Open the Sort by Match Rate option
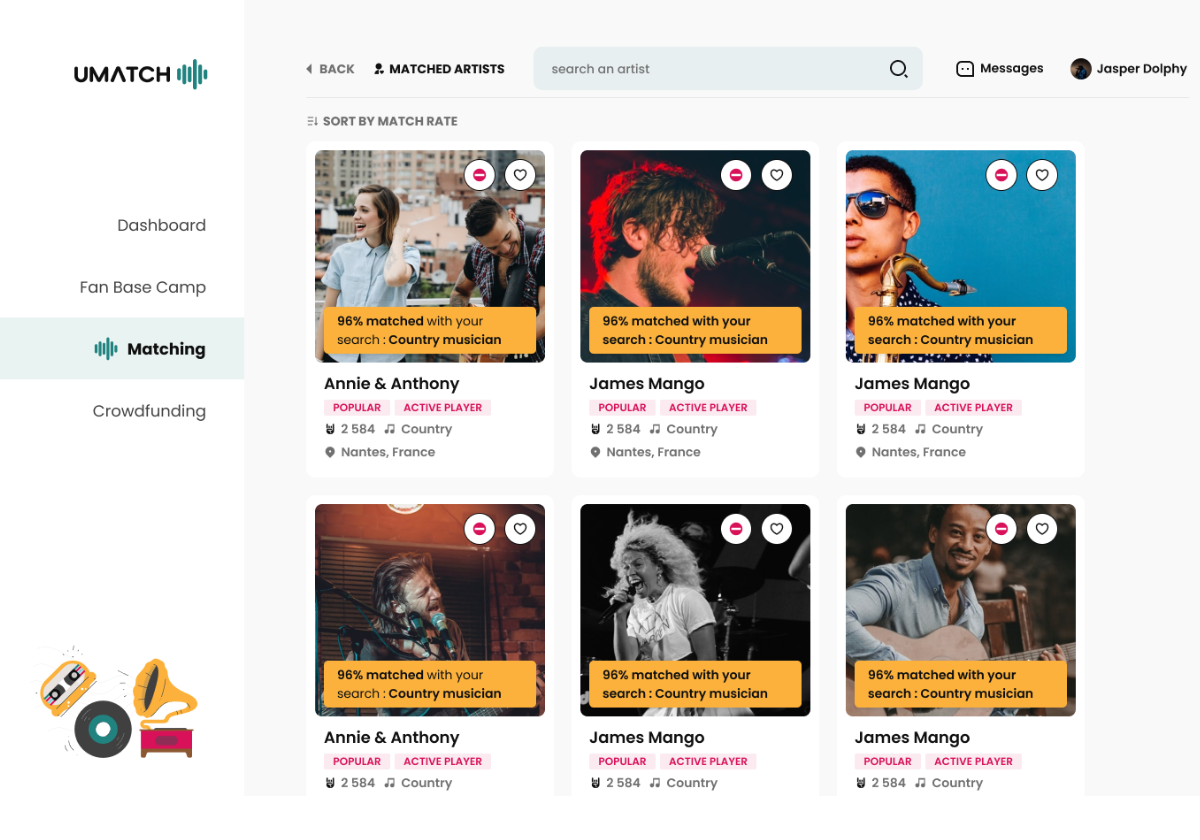 382,121
